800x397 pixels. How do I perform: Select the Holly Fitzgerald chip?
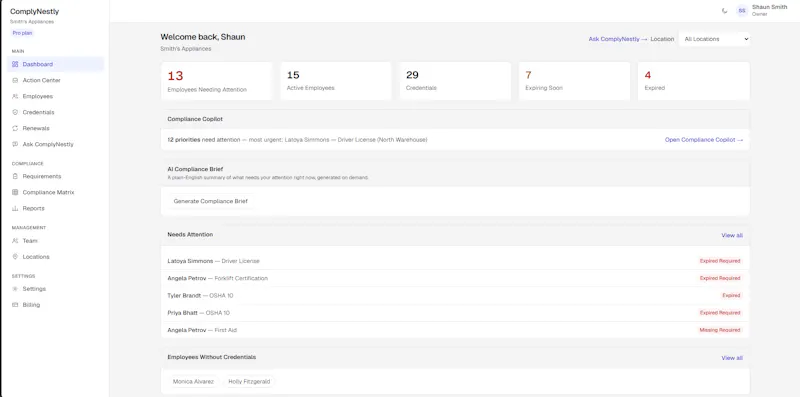(x=249, y=381)
